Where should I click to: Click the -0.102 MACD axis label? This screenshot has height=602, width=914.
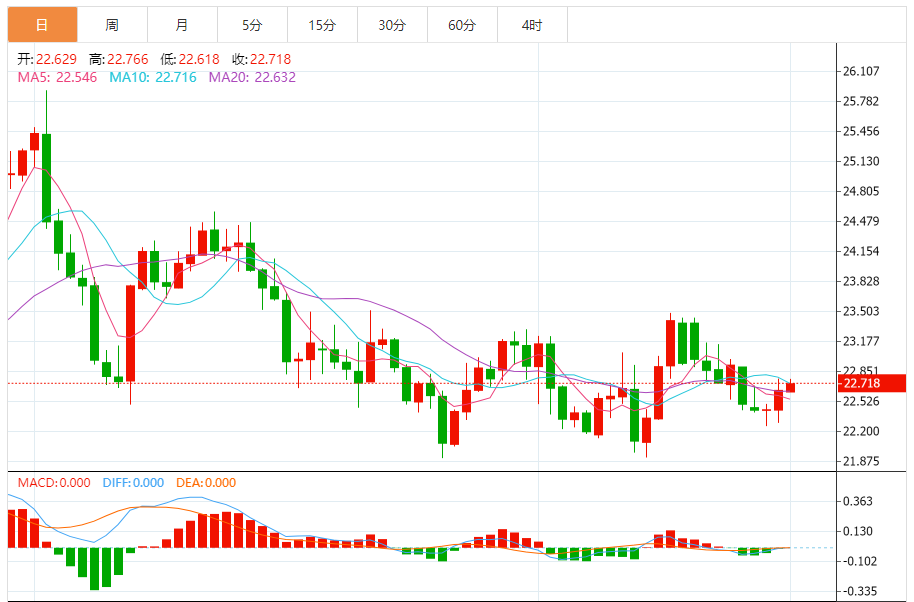click(860, 562)
